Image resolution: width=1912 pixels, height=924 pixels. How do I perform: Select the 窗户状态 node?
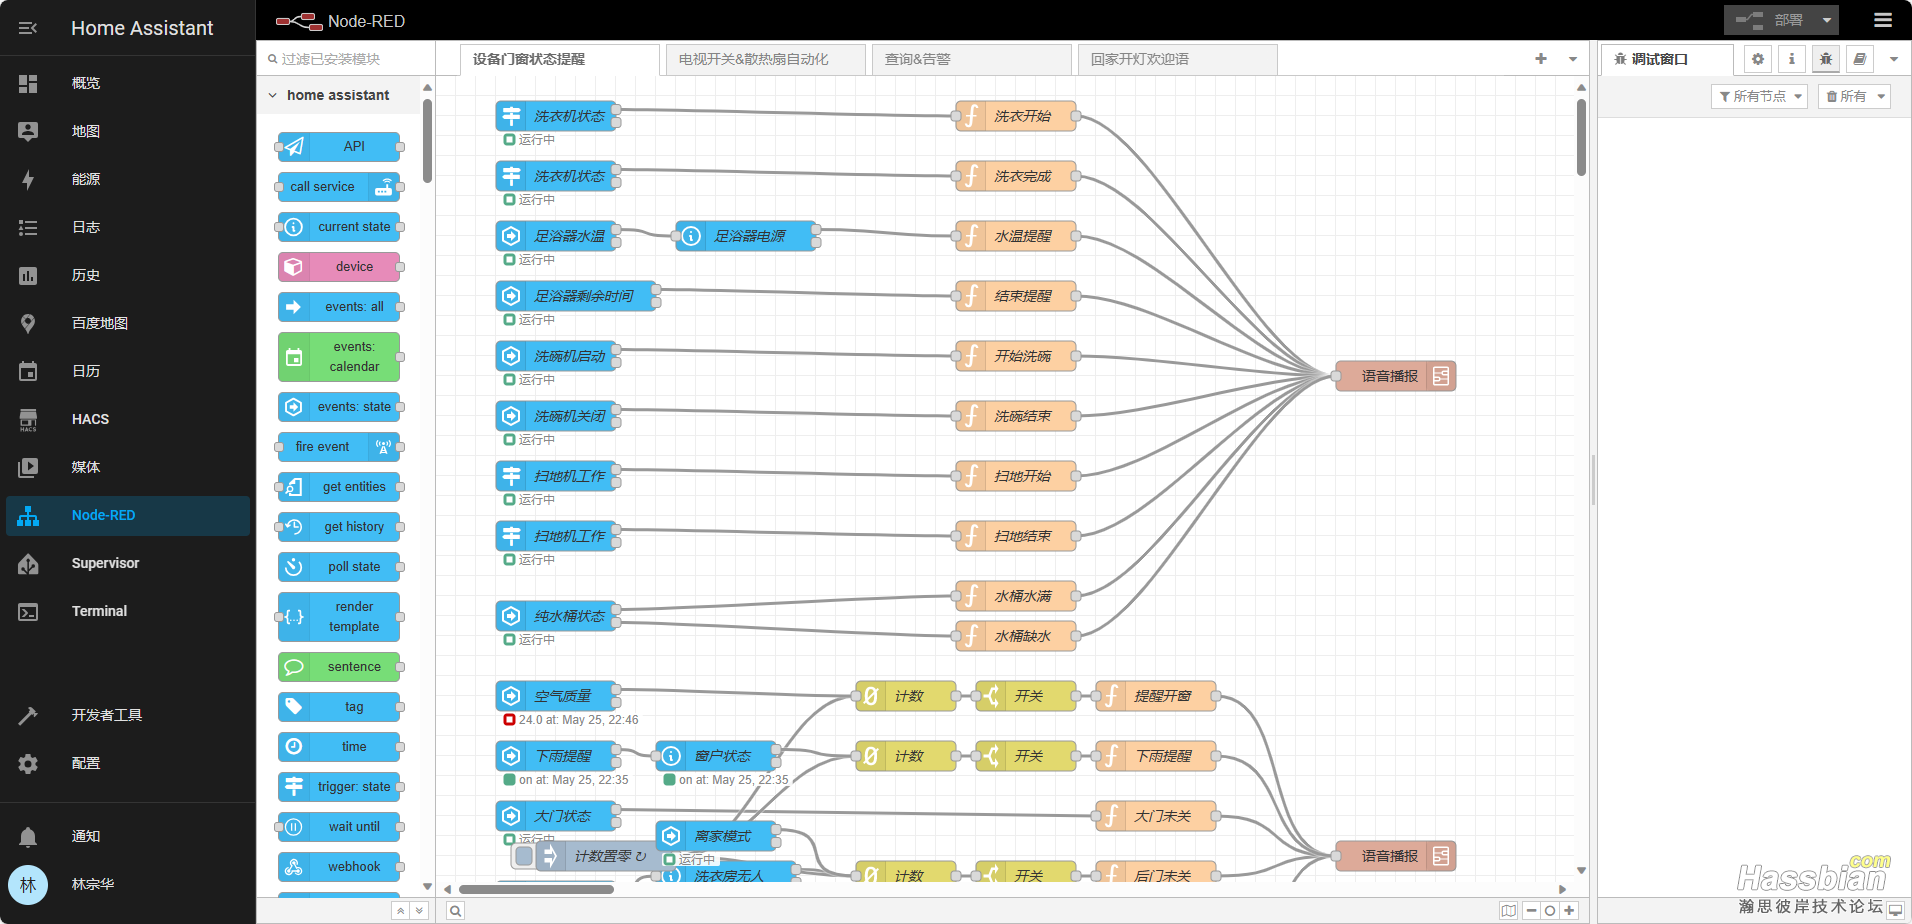[716, 756]
